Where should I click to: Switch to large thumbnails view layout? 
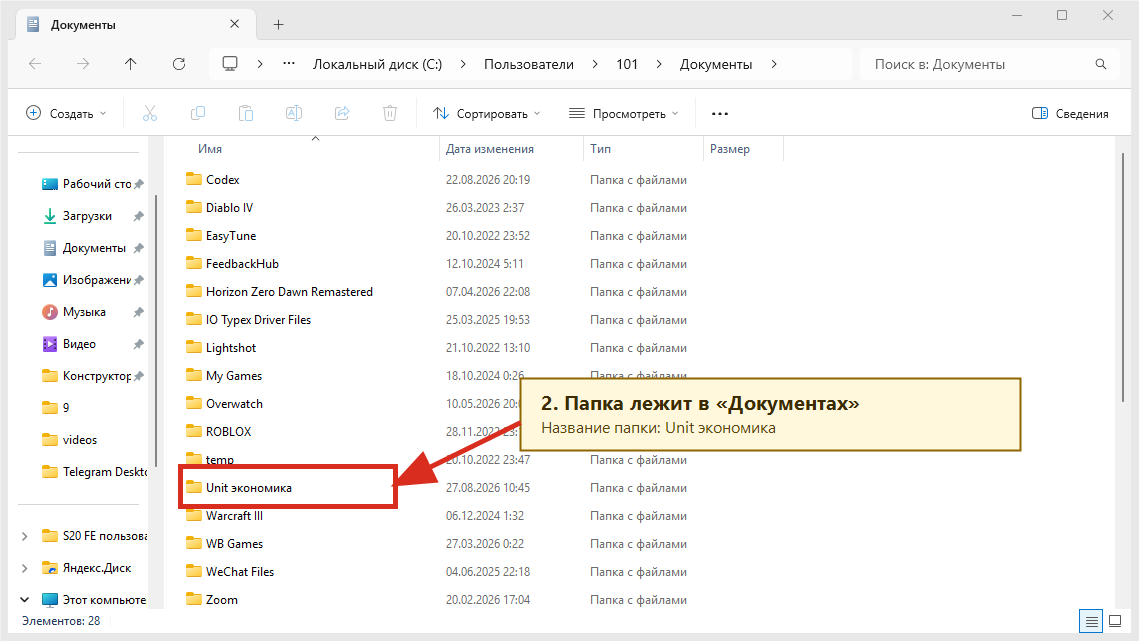pyautogui.click(x=1116, y=621)
